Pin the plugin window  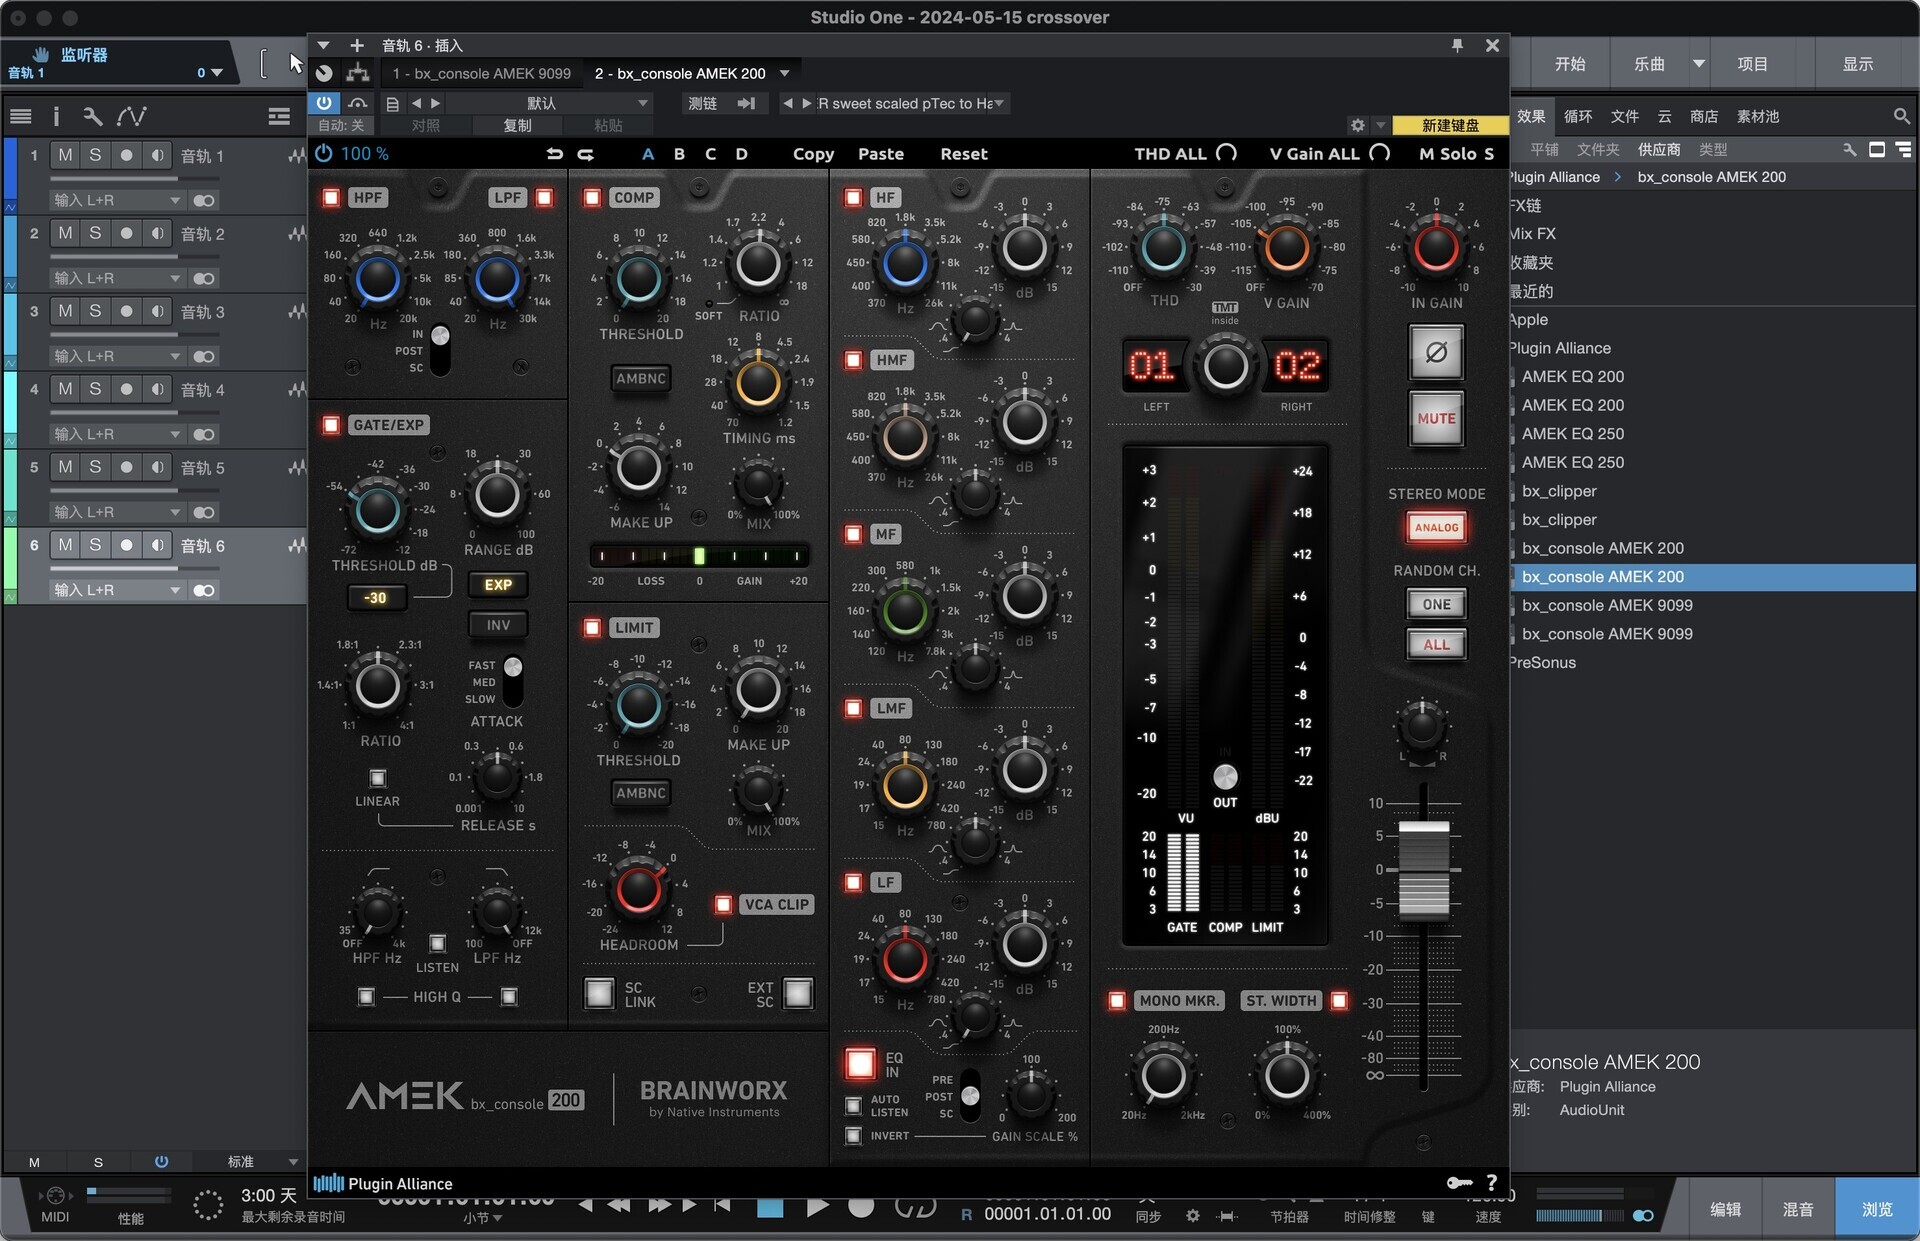point(1457,45)
